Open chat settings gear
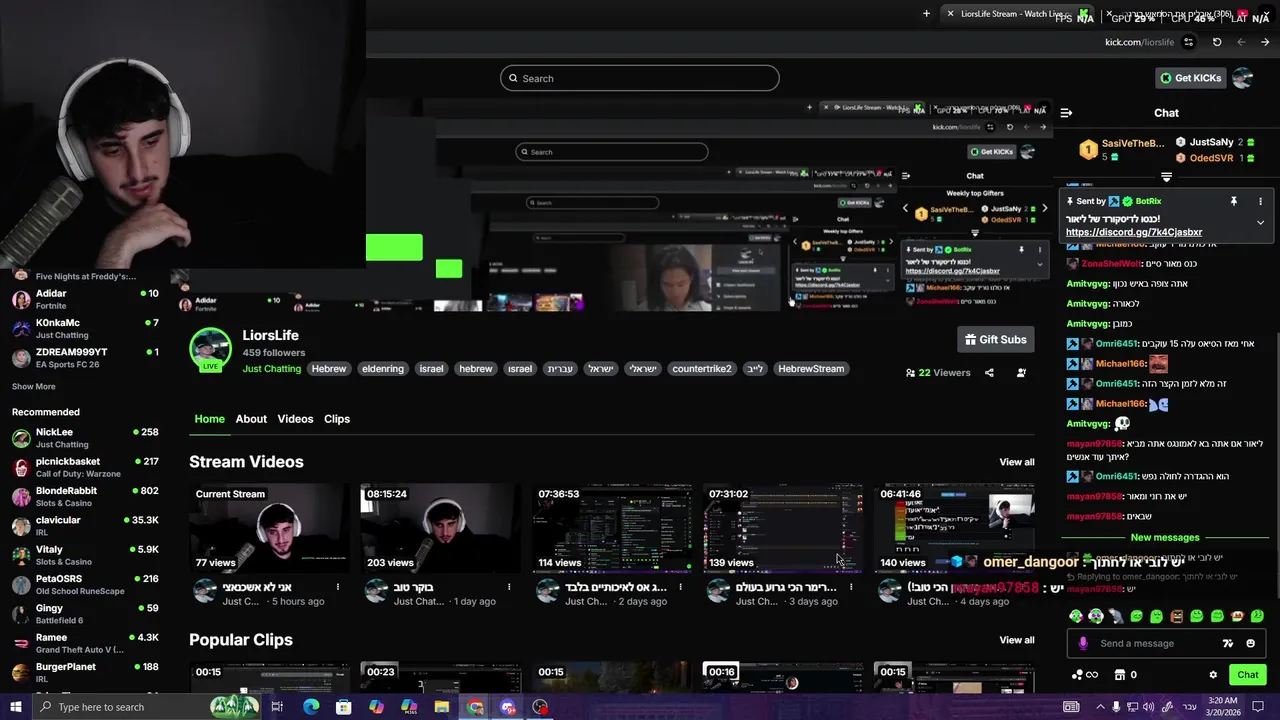1280x720 pixels. (1213, 675)
